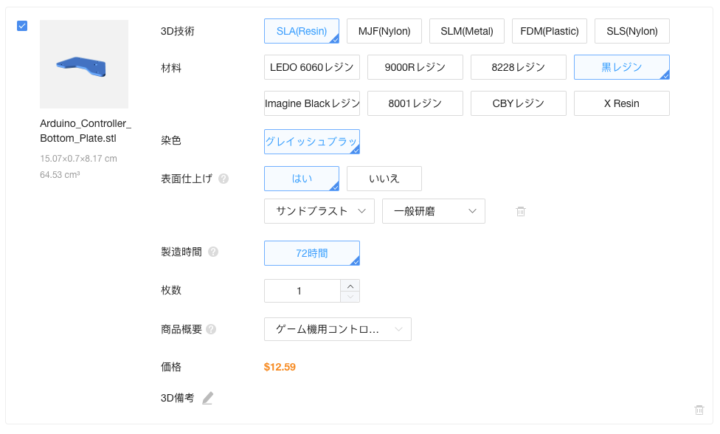Click the bottom-right delete item trash icon
Viewport: 720px width, 434px height.
(699, 410)
